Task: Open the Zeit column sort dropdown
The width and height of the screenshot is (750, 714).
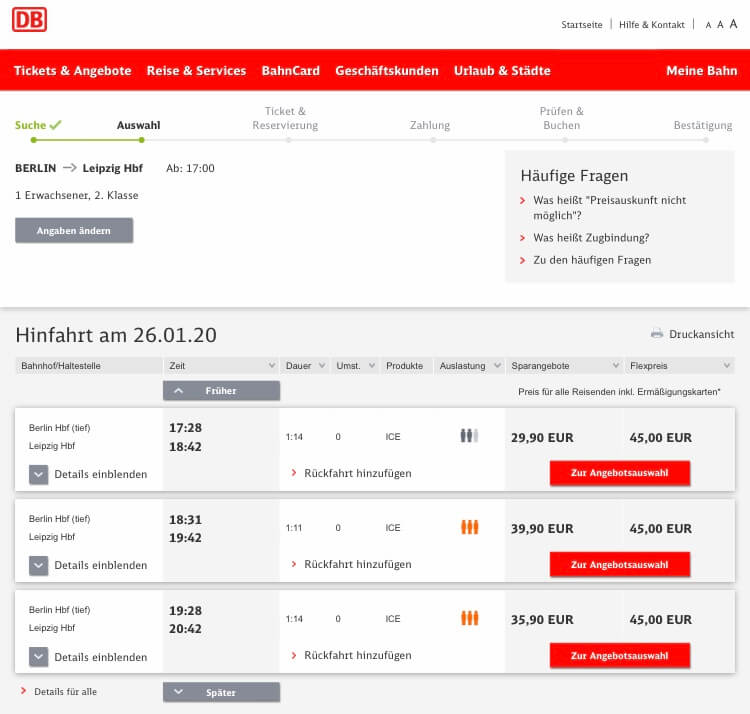Action: (x=271, y=366)
